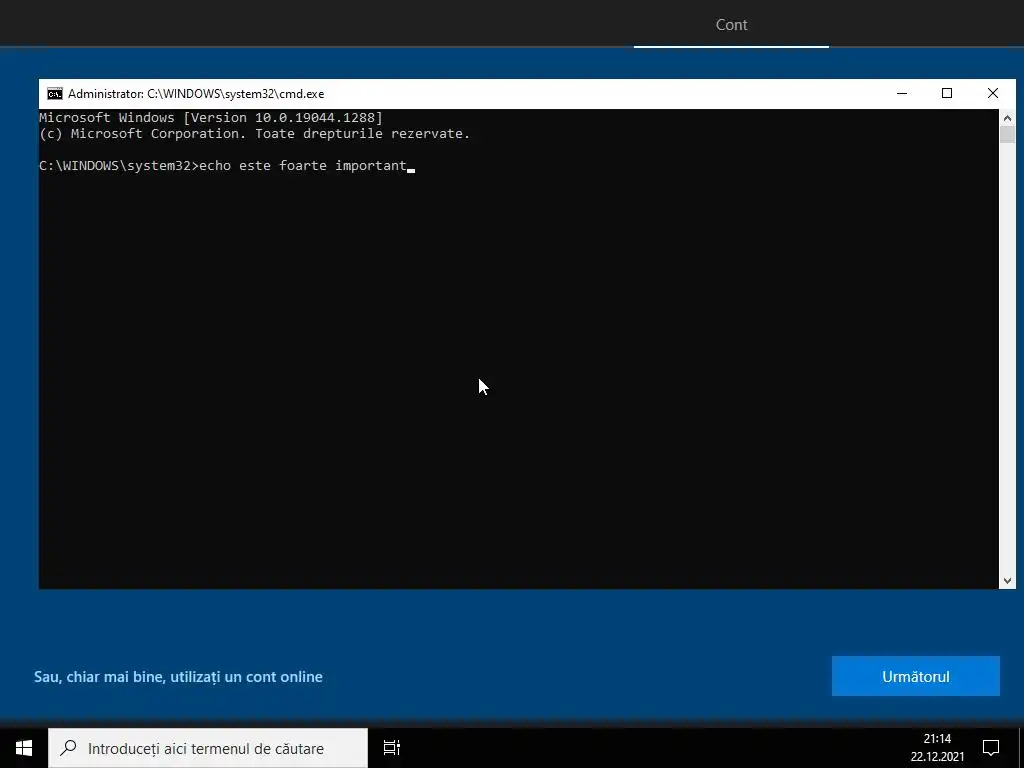
Task: Click the cmd window scrollbar thumb
Action: tap(1007, 135)
